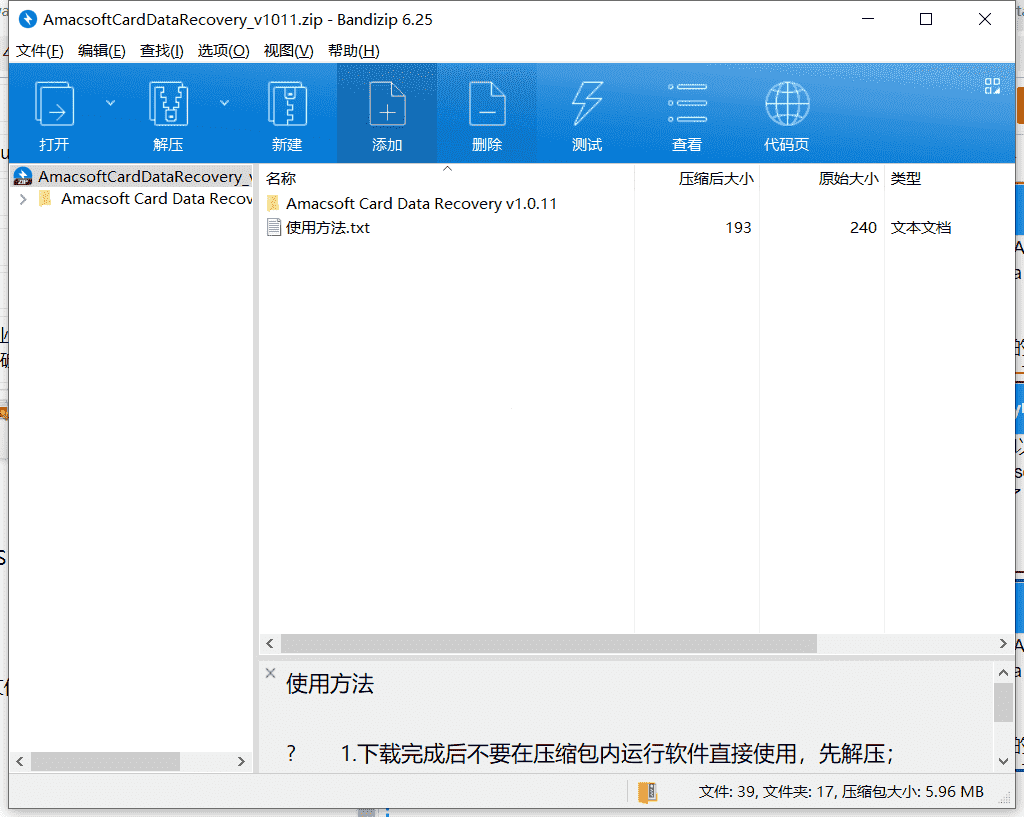This screenshot has width=1024, height=817.
Task: Close the 使用方法 preview pane
Action: [x=270, y=673]
